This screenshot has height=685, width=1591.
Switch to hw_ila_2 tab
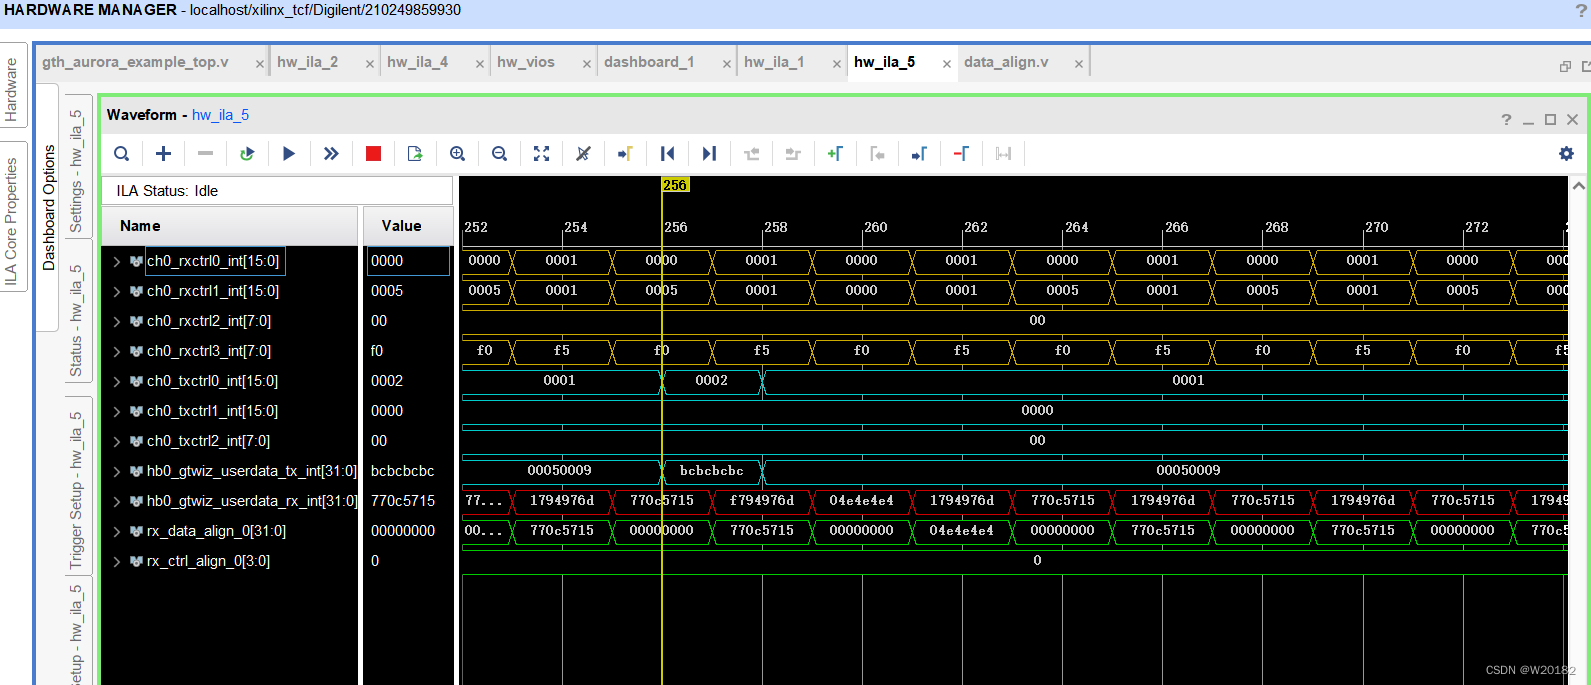tap(307, 62)
